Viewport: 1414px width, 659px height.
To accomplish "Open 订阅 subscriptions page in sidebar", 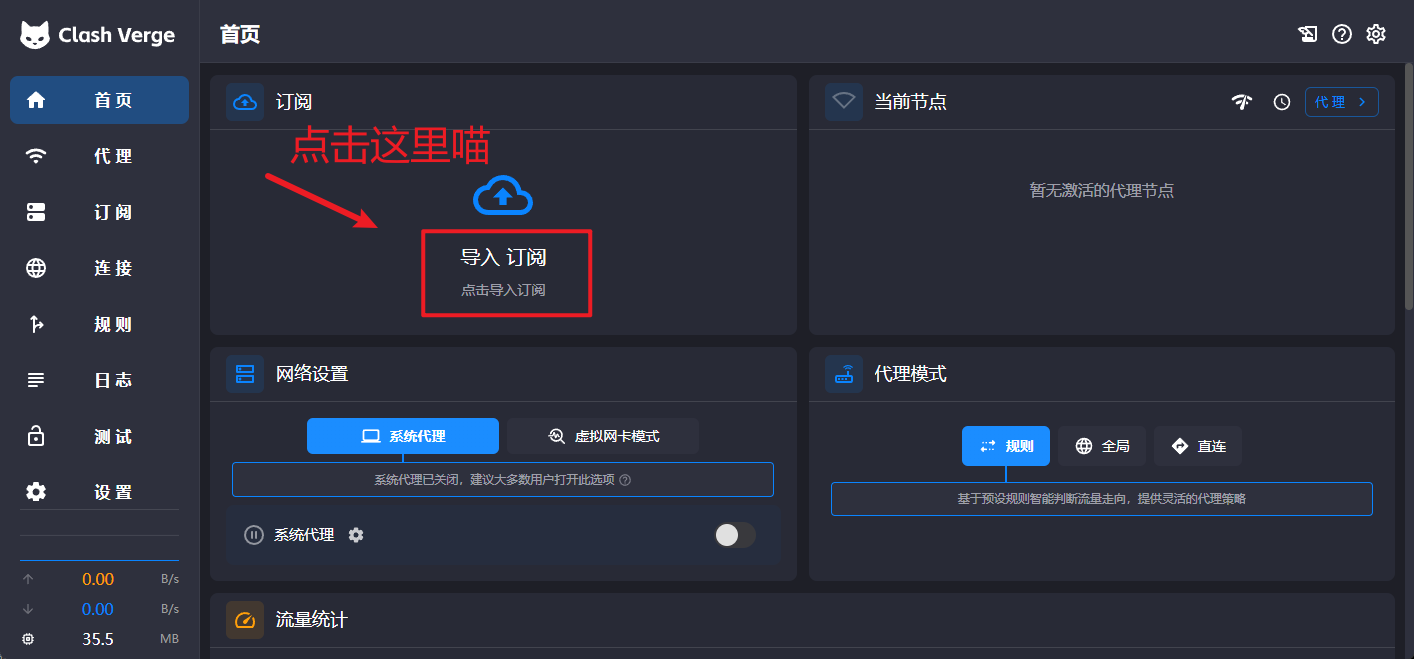I will [99, 212].
